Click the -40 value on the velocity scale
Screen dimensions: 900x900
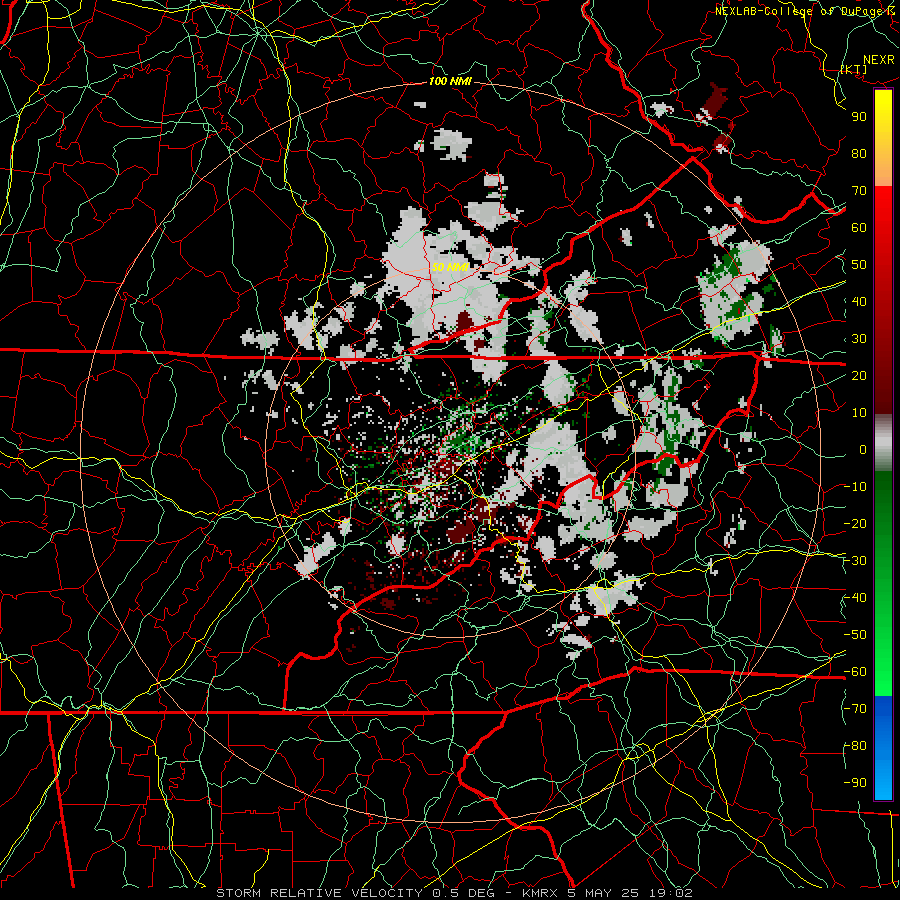click(855, 598)
